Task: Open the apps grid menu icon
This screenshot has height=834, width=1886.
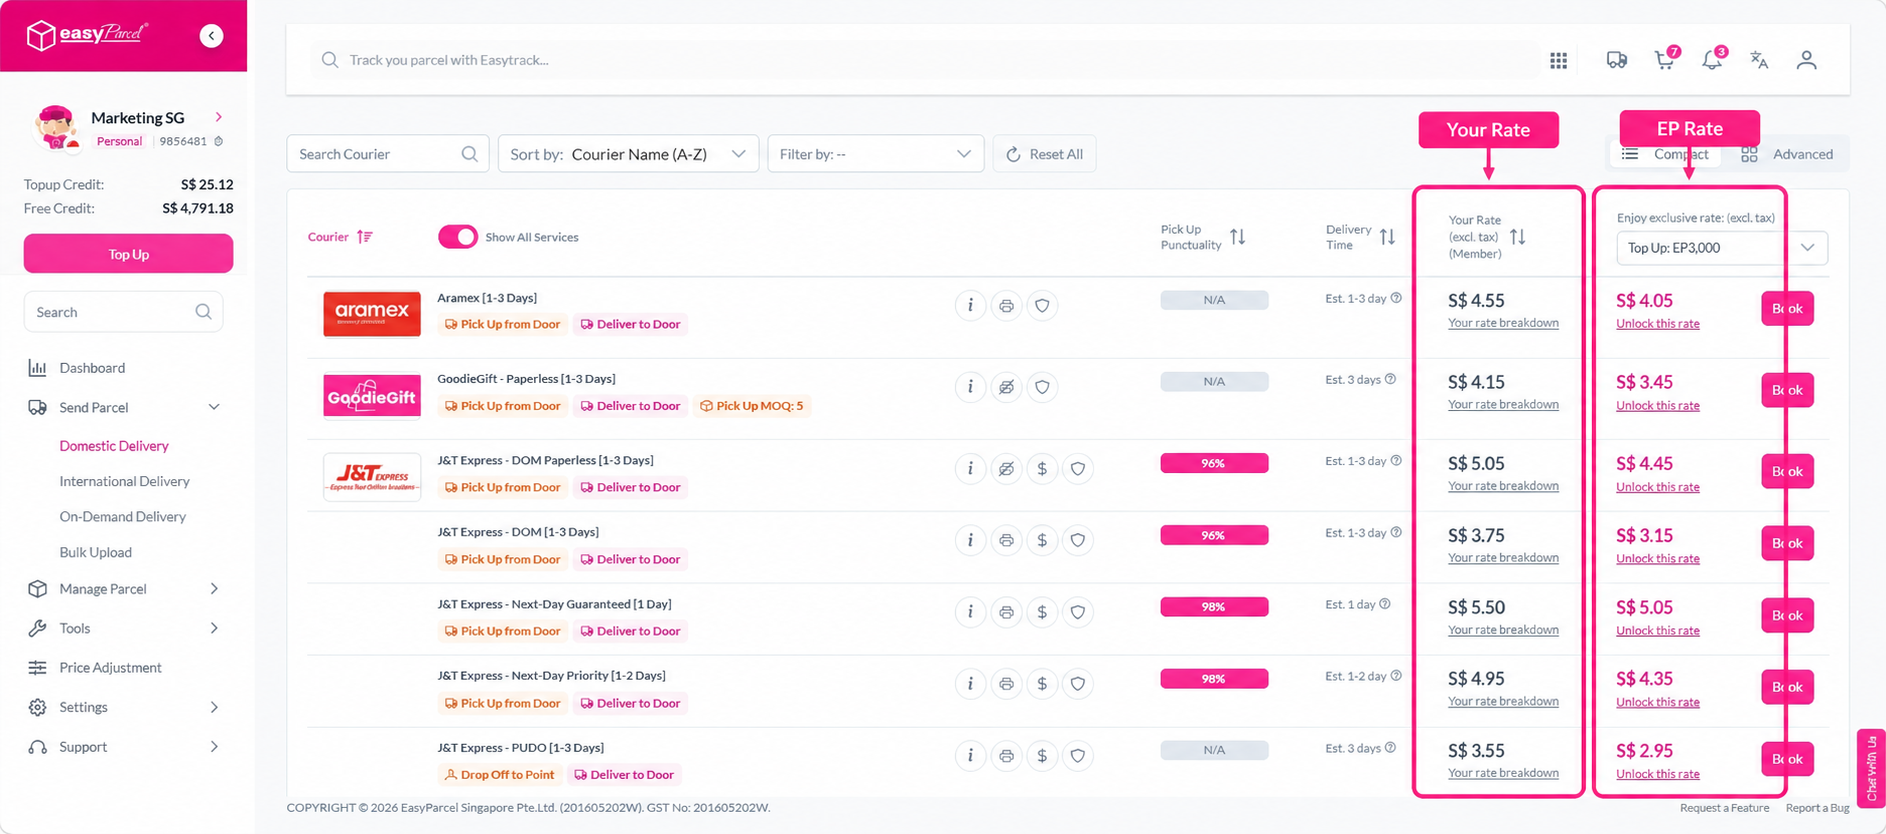Action: click(x=1558, y=61)
